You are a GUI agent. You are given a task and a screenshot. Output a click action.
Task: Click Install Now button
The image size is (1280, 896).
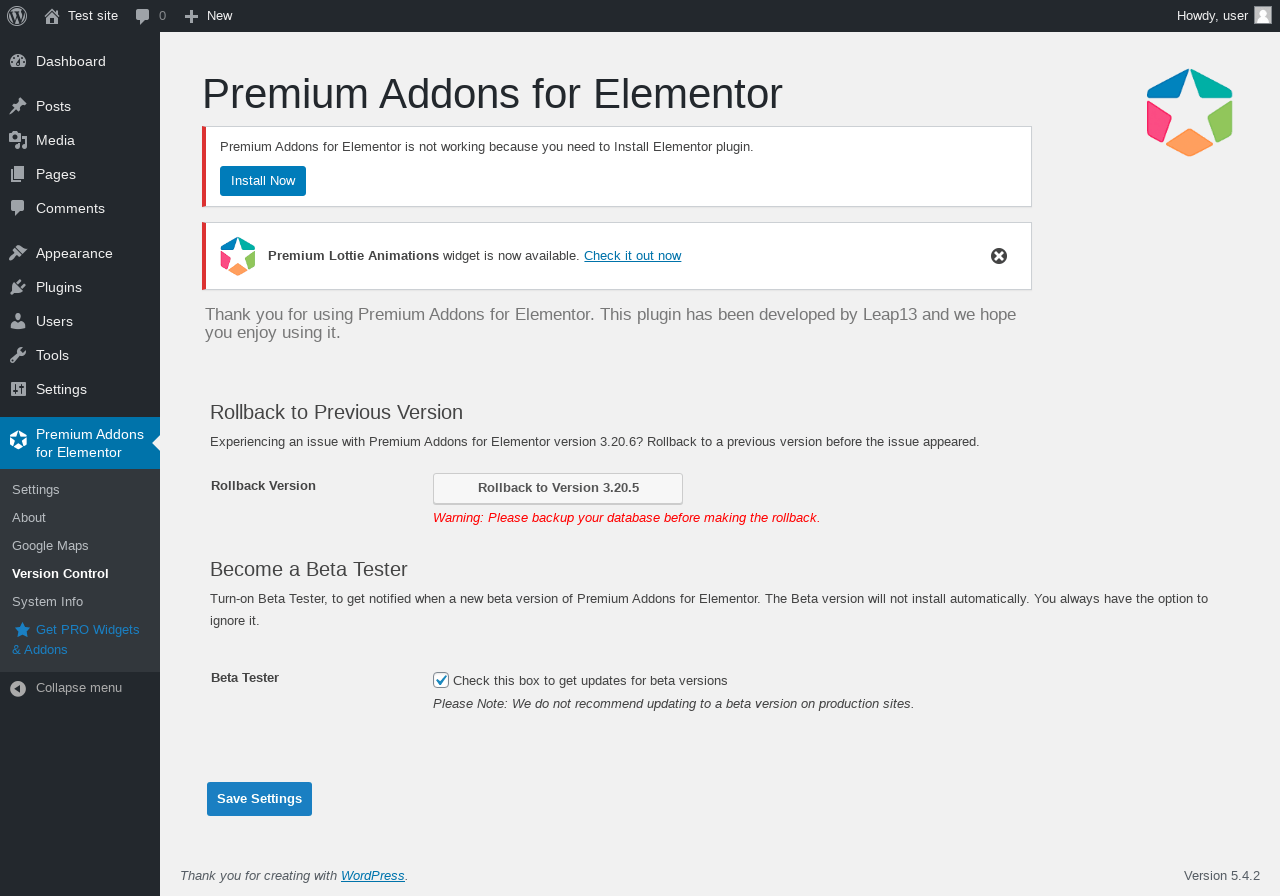click(263, 181)
